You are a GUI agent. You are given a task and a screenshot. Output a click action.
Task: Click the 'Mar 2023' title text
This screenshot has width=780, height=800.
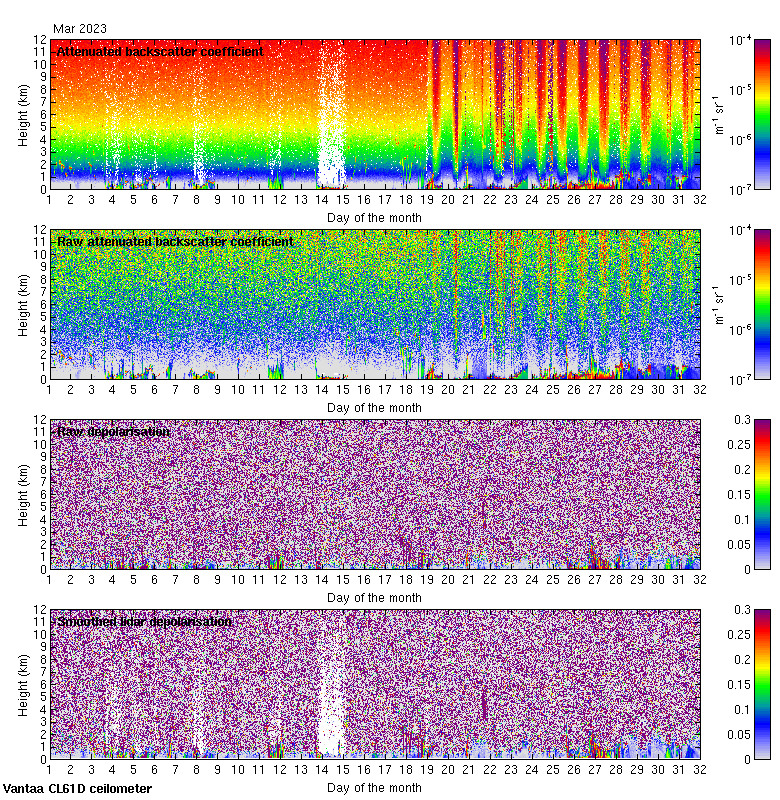pos(80,29)
